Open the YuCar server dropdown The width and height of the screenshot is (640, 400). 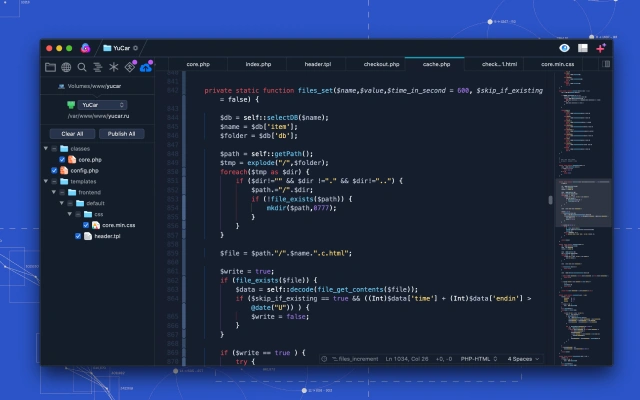pyautogui.click(x=102, y=105)
